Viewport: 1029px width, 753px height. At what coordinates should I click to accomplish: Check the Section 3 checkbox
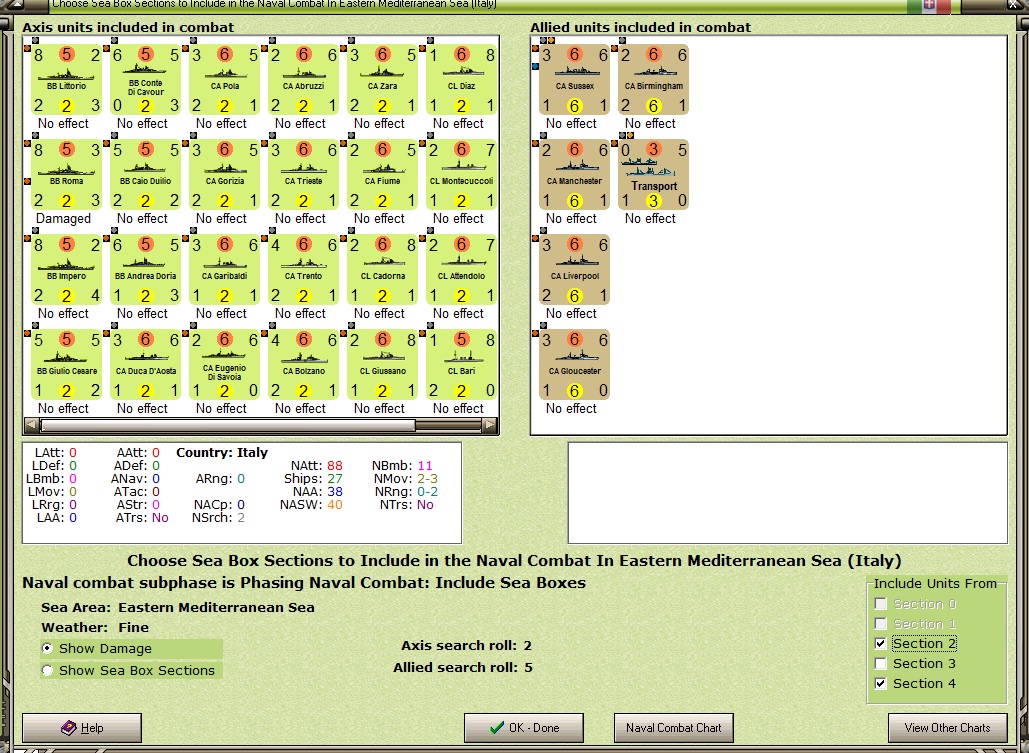[881, 664]
